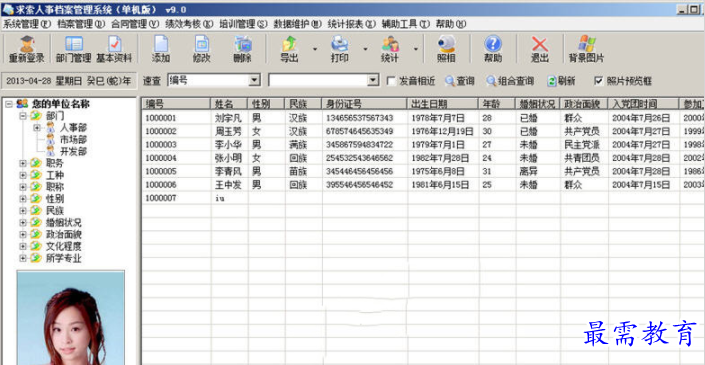Toggle the 发音相近 checkbox
705x365 pixels.
click(391, 81)
